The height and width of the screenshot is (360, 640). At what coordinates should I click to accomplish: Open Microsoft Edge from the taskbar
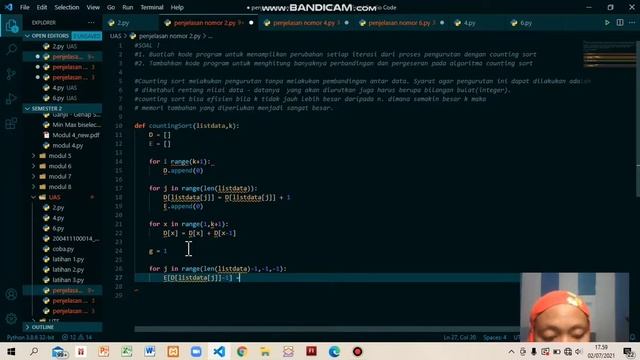(x=334, y=351)
